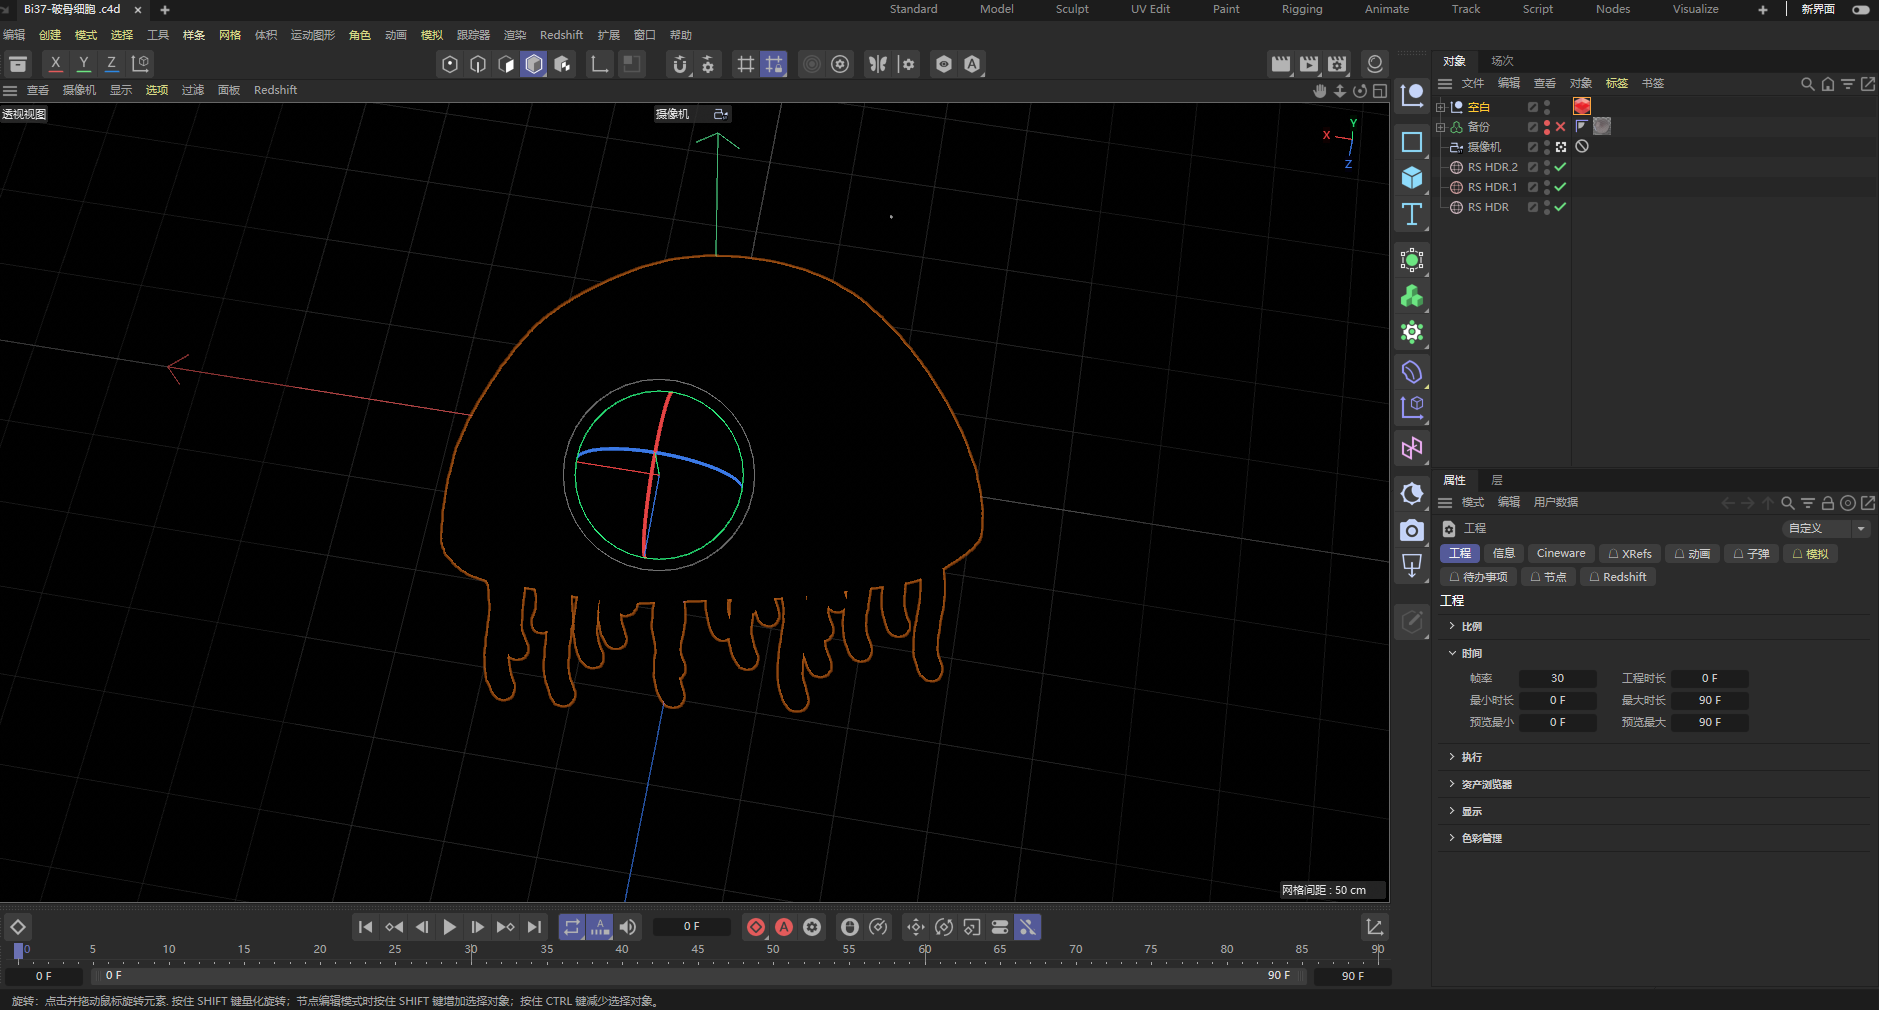Jump to the end of animation
The width and height of the screenshot is (1879, 1010).
534,928
